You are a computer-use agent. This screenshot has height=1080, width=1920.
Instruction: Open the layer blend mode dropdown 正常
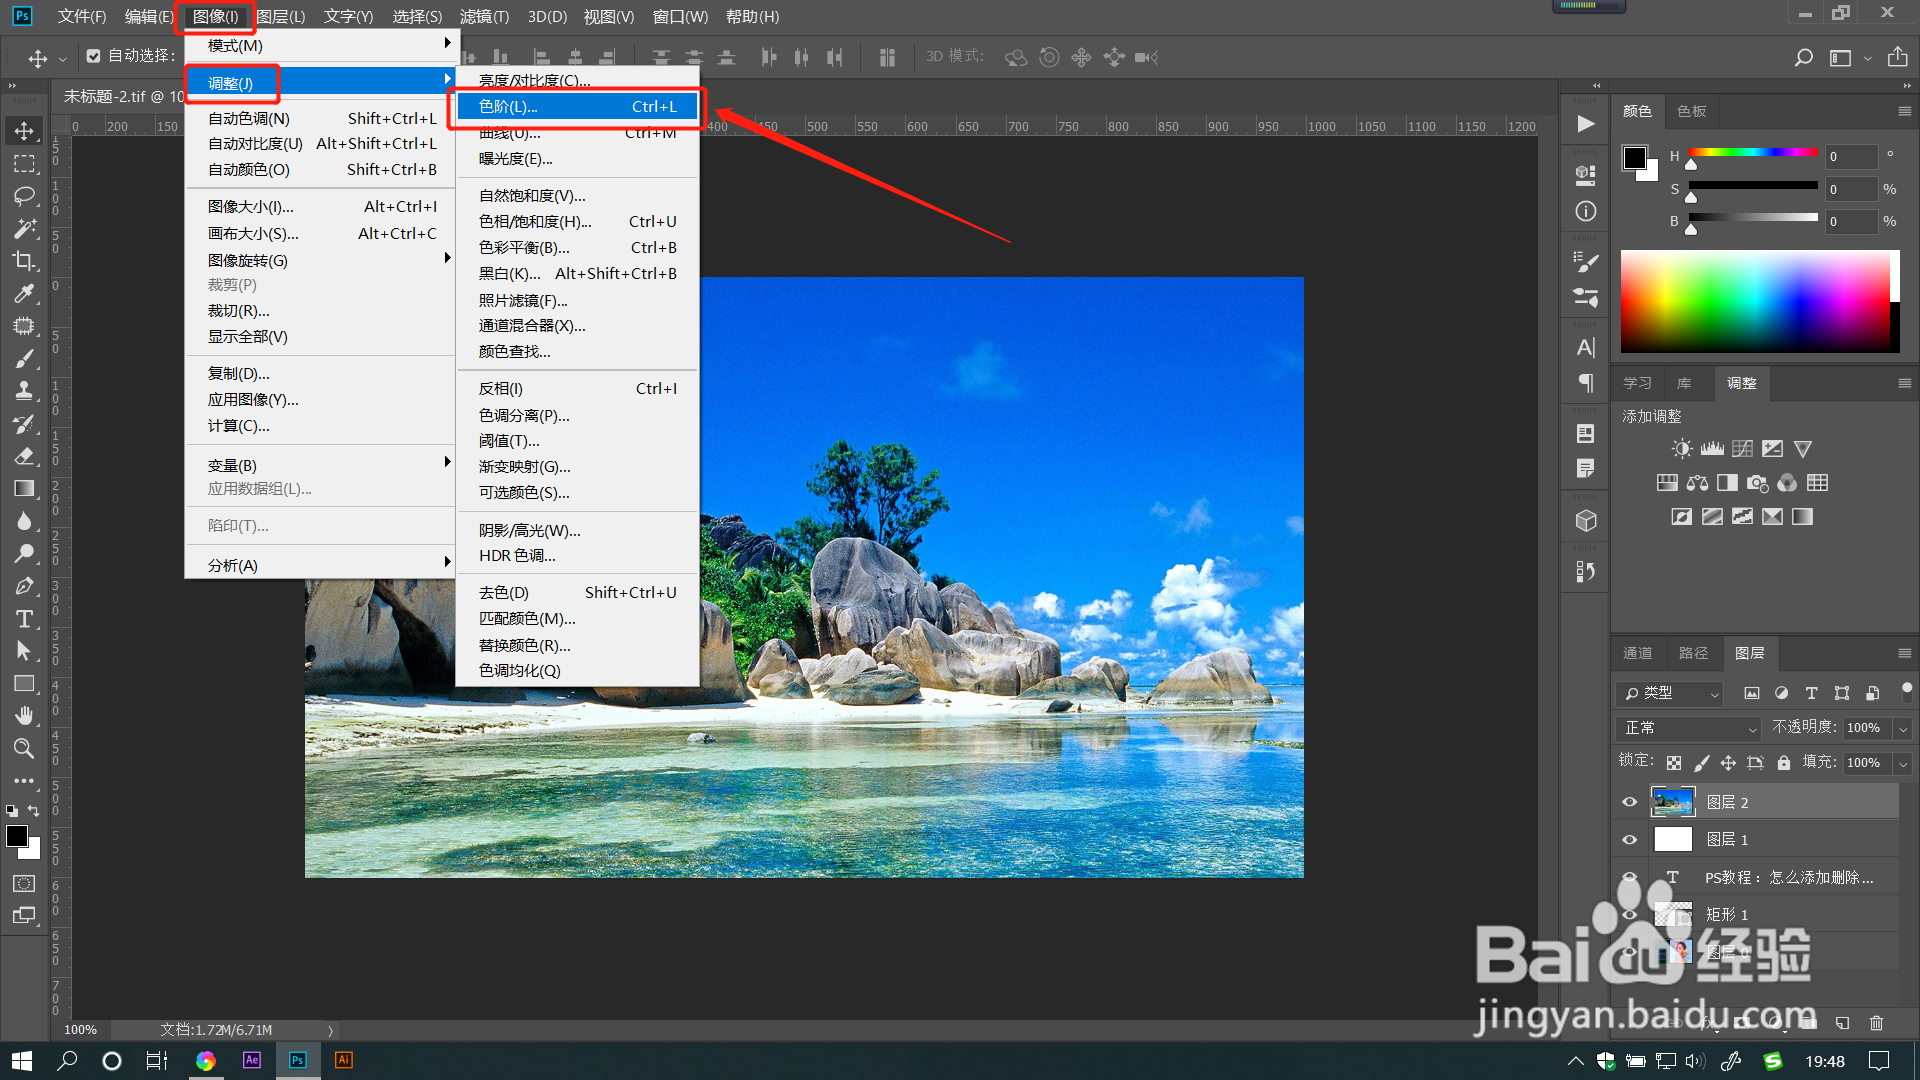[x=1688, y=728]
